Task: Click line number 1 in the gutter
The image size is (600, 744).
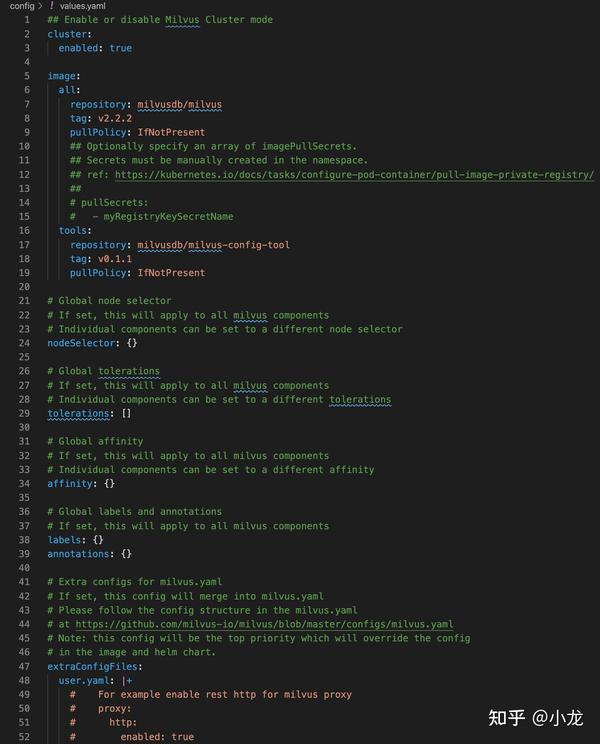Action: coord(26,20)
